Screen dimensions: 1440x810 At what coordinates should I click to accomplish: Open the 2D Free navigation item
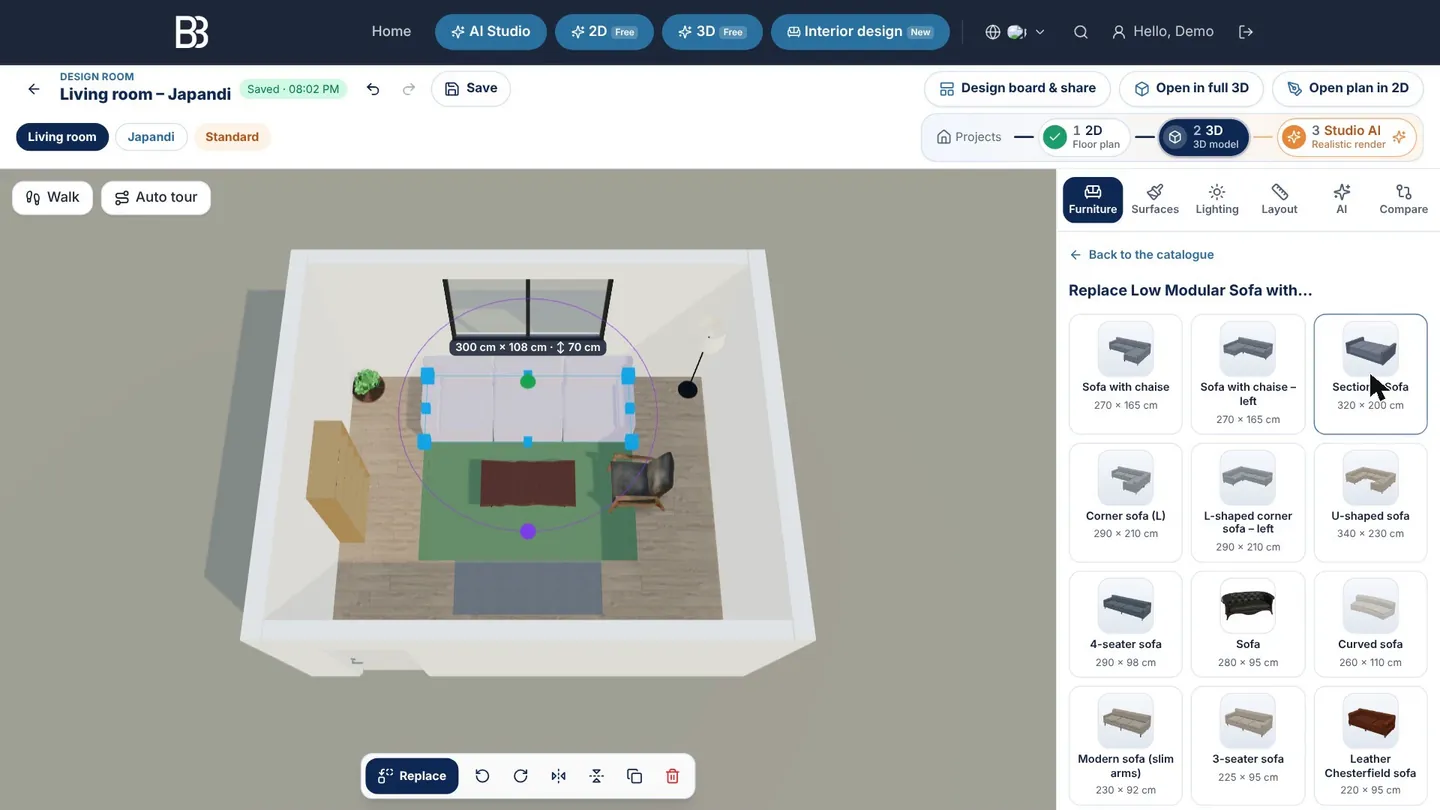[604, 32]
